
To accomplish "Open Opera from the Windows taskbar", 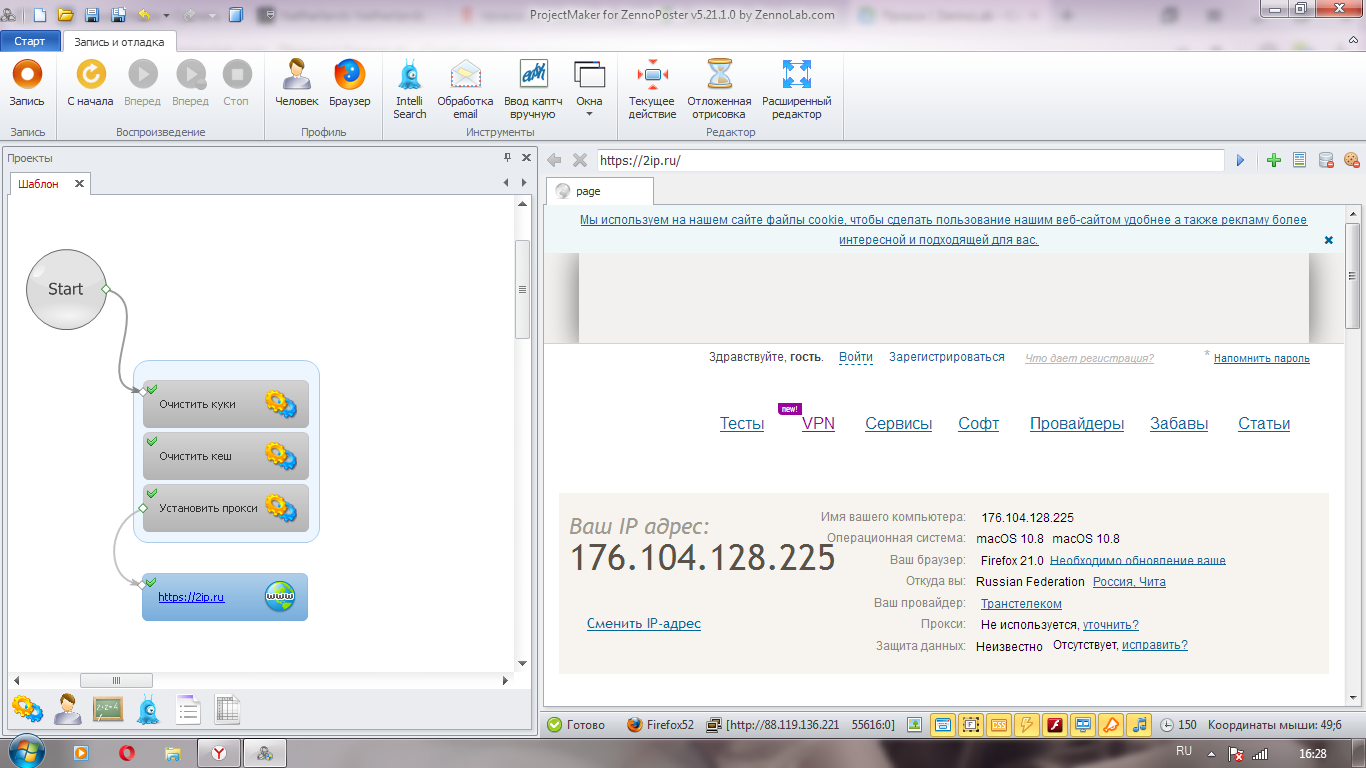I will [127, 753].
